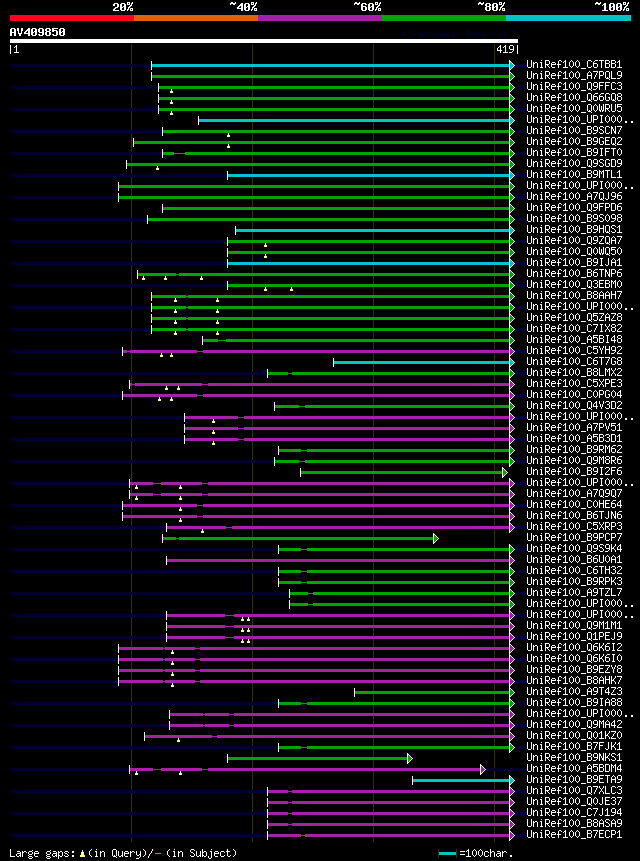Image resolution: width=640 pixels, height=861 pixels.
Task: Click the UniRef100_Q9MA42 label
Action: tap(574, 724)
